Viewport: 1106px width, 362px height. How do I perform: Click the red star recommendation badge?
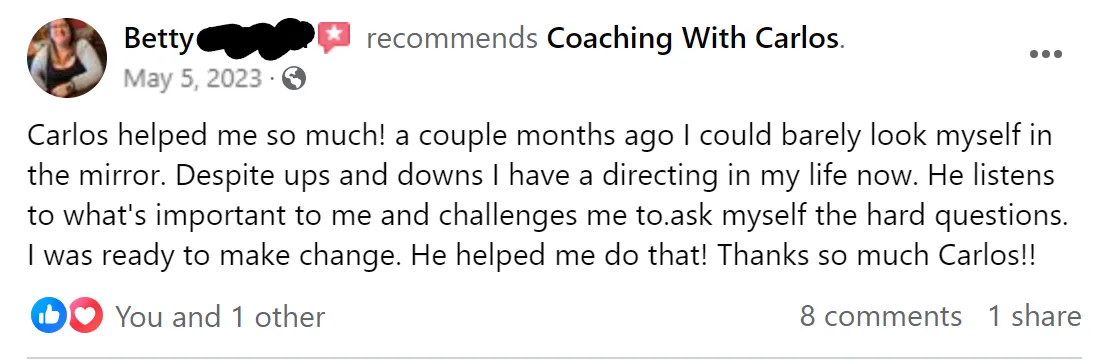pos(334,37)
